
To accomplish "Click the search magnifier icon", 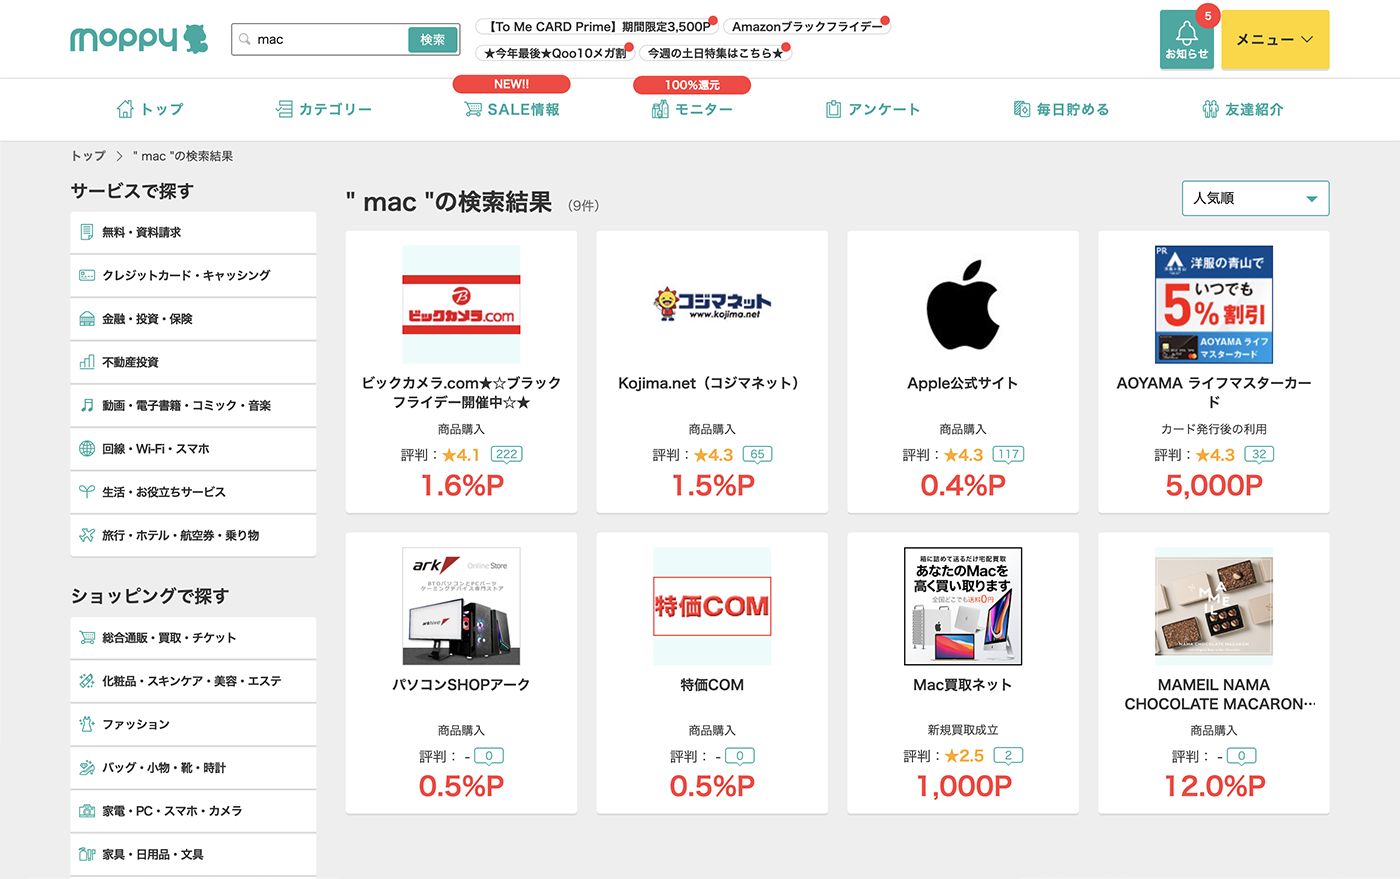I will click(x=245, y=40).
